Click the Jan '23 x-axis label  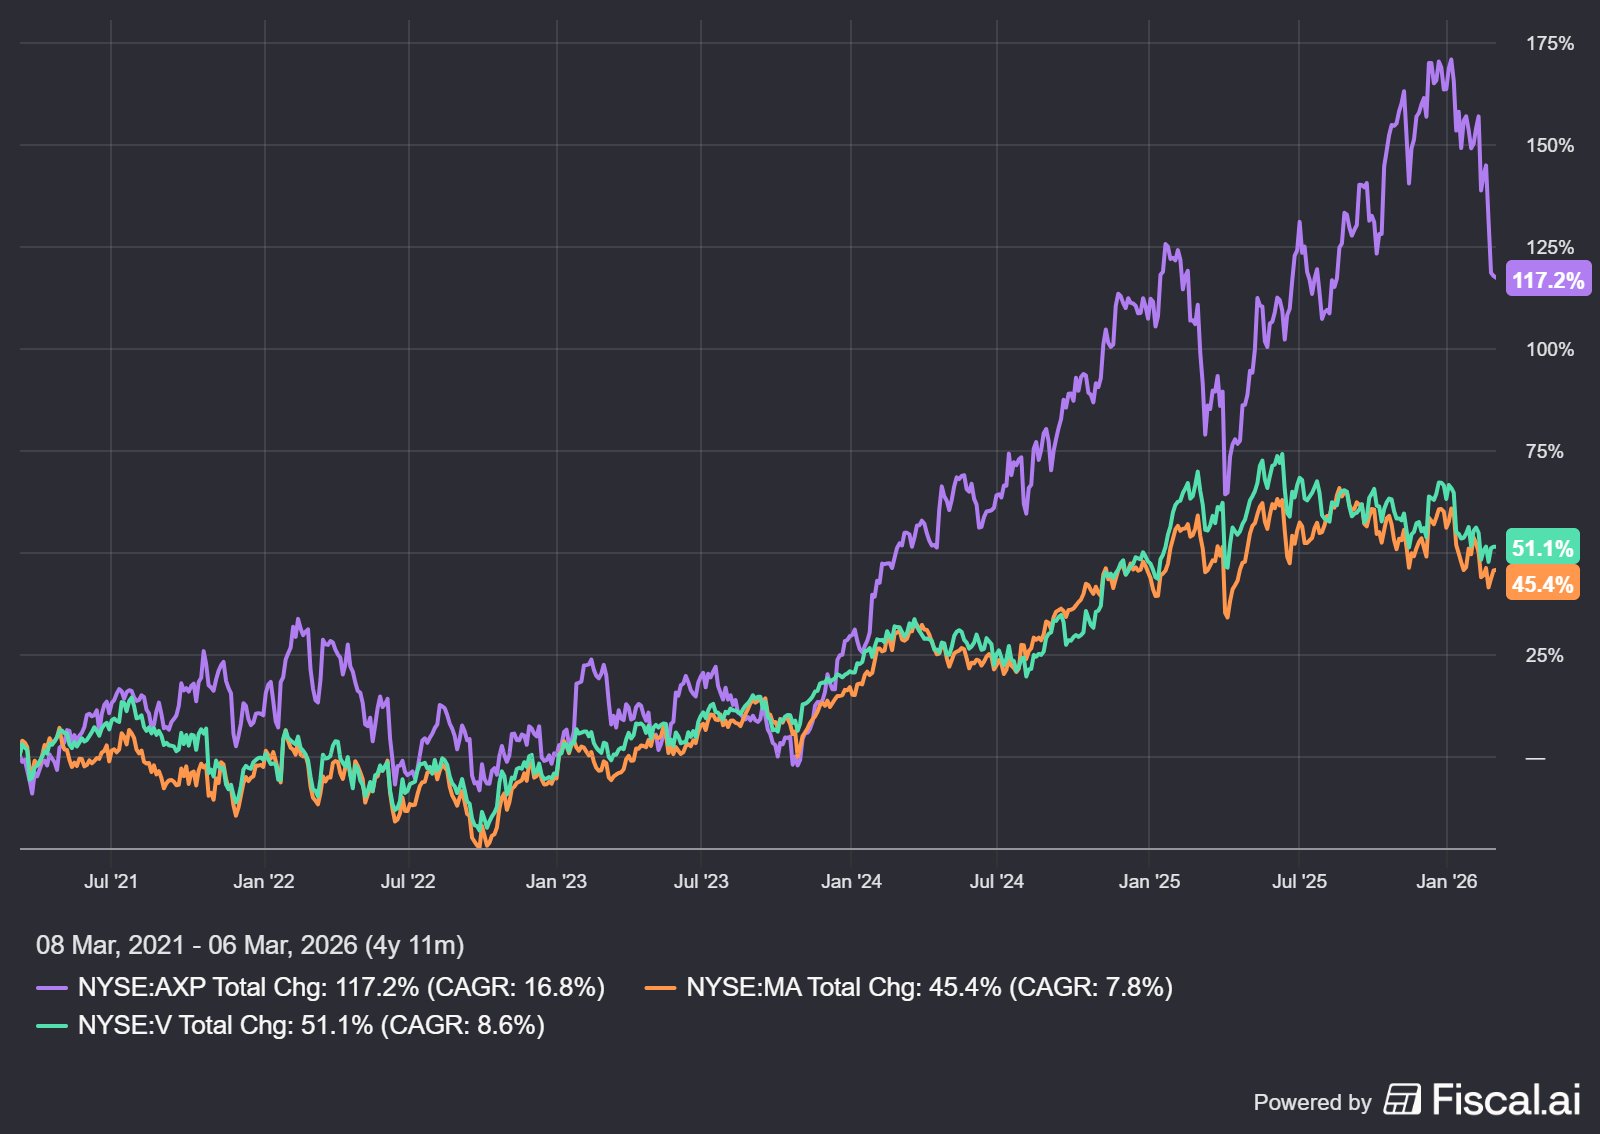[556, 882]
